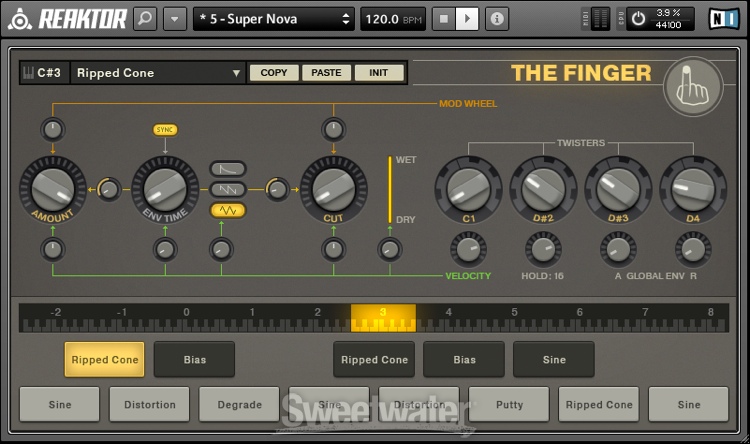This screenshot has width=750, height=444.
Task: Click the rightmost light Sine pad
Action: pos(689,404)
